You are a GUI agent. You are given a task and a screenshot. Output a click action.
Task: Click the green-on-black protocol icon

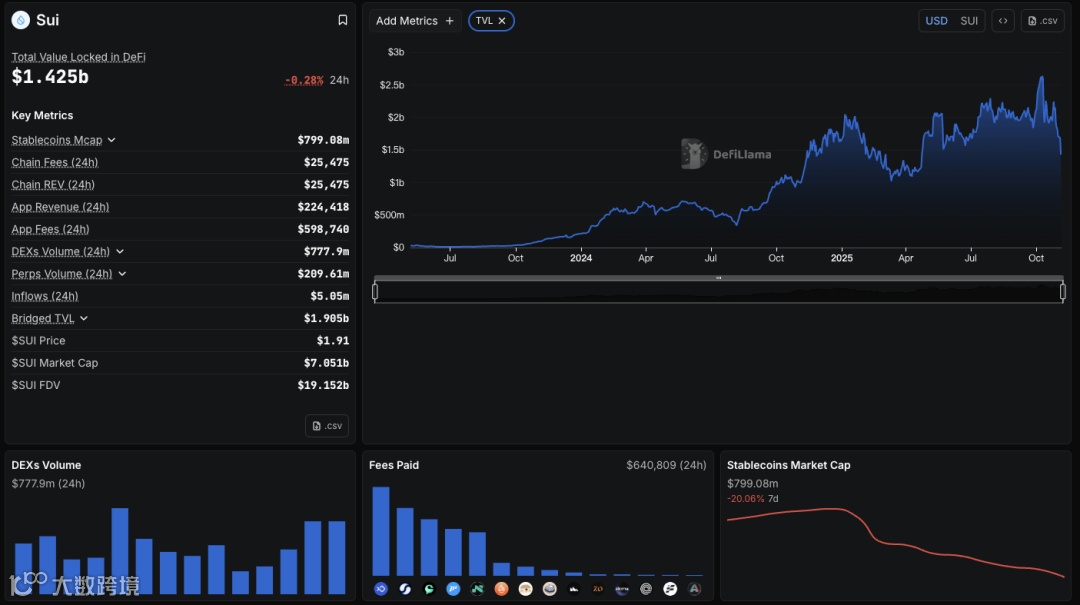pyautogui.click(x=429, y=588)
